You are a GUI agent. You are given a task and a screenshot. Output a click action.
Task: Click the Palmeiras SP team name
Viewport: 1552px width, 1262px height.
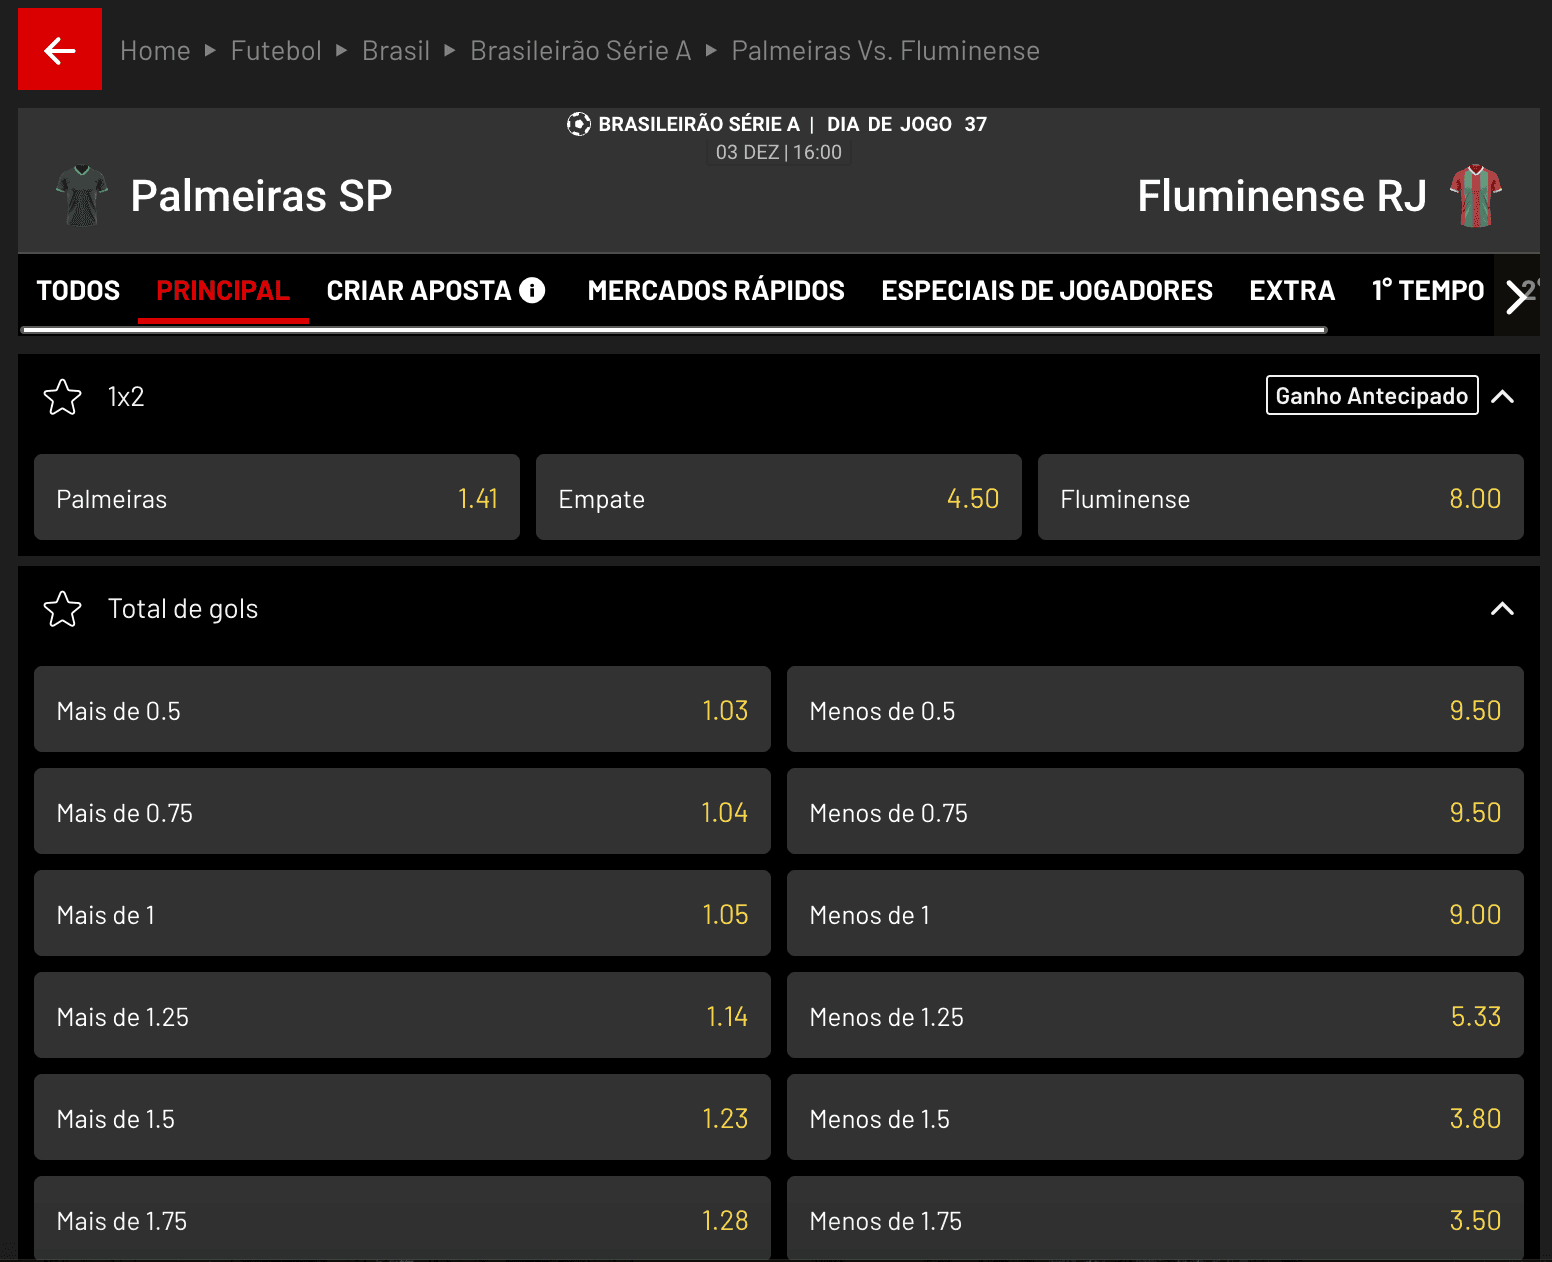coord(261,196)
